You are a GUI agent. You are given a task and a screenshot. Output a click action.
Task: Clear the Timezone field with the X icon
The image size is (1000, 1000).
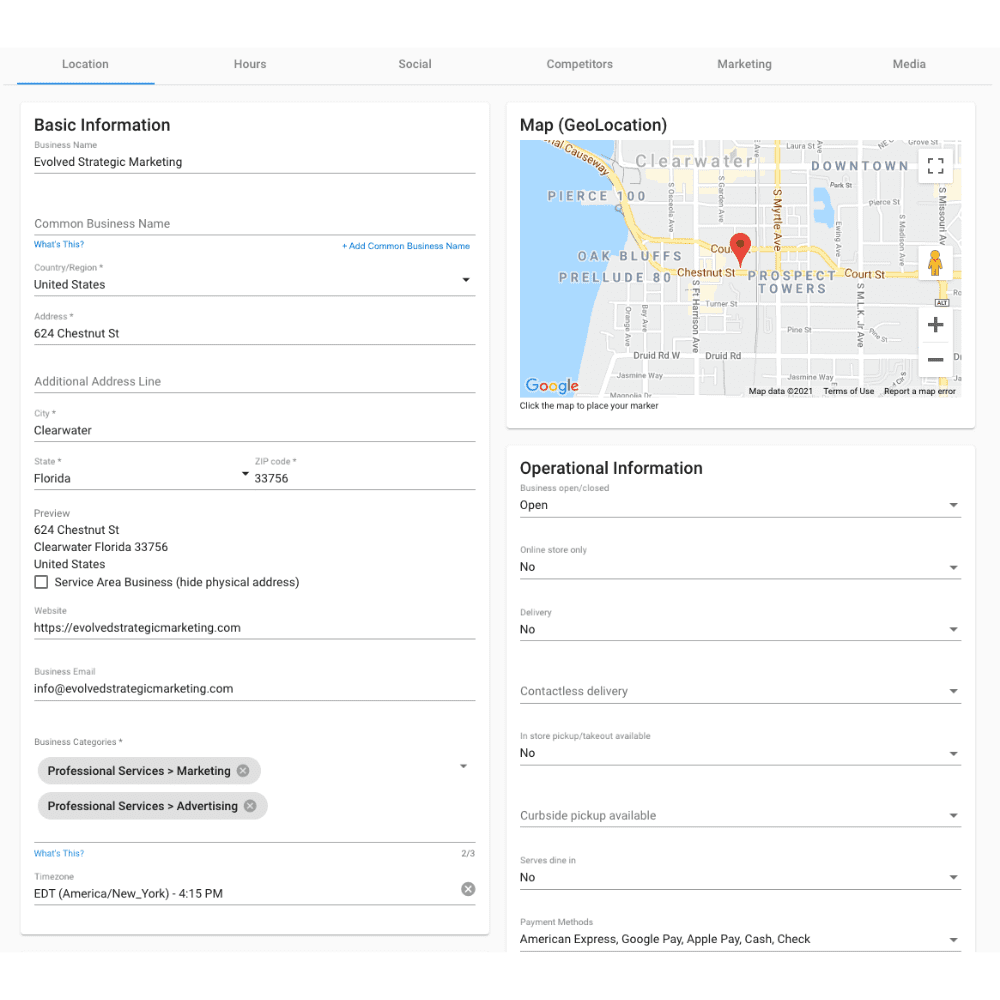[467, 888]
